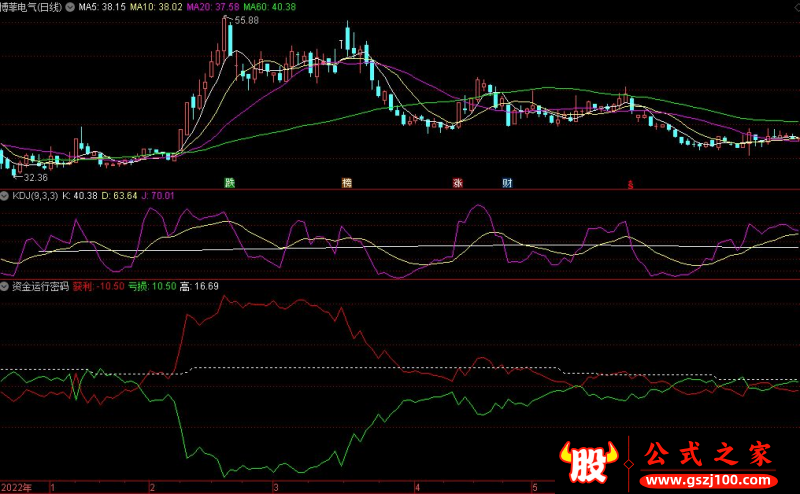The width and height of the screenshot is (800, 494).
Task: Click the green 跌 event marker icon
Action: tap(230, 183)
